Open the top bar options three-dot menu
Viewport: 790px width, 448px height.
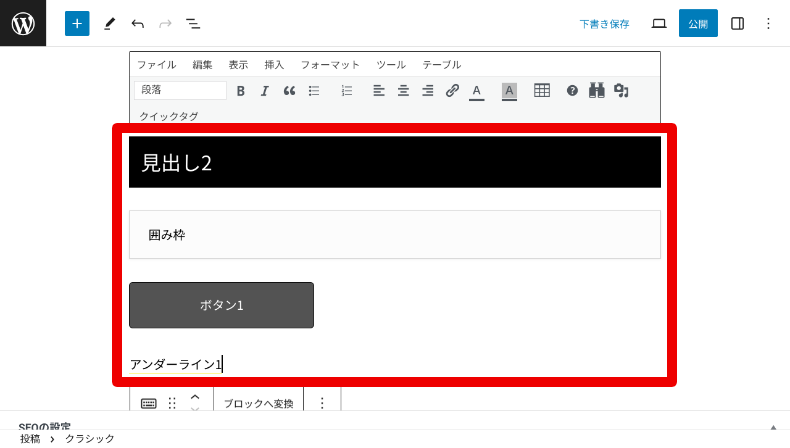(768, 24)
